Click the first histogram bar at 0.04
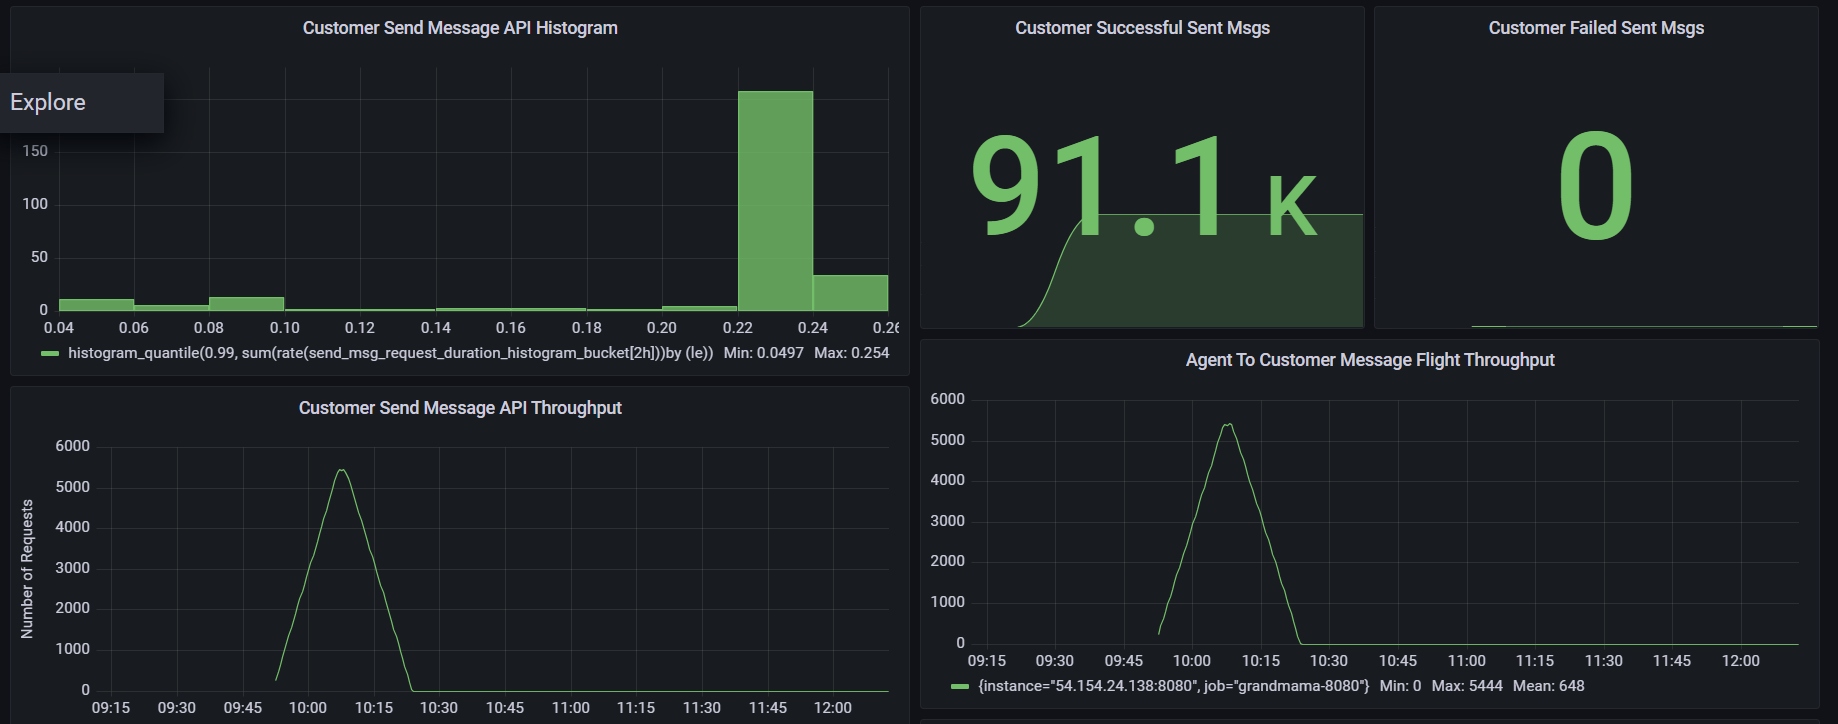The image size is (1838, 724). tap(96, 305)
